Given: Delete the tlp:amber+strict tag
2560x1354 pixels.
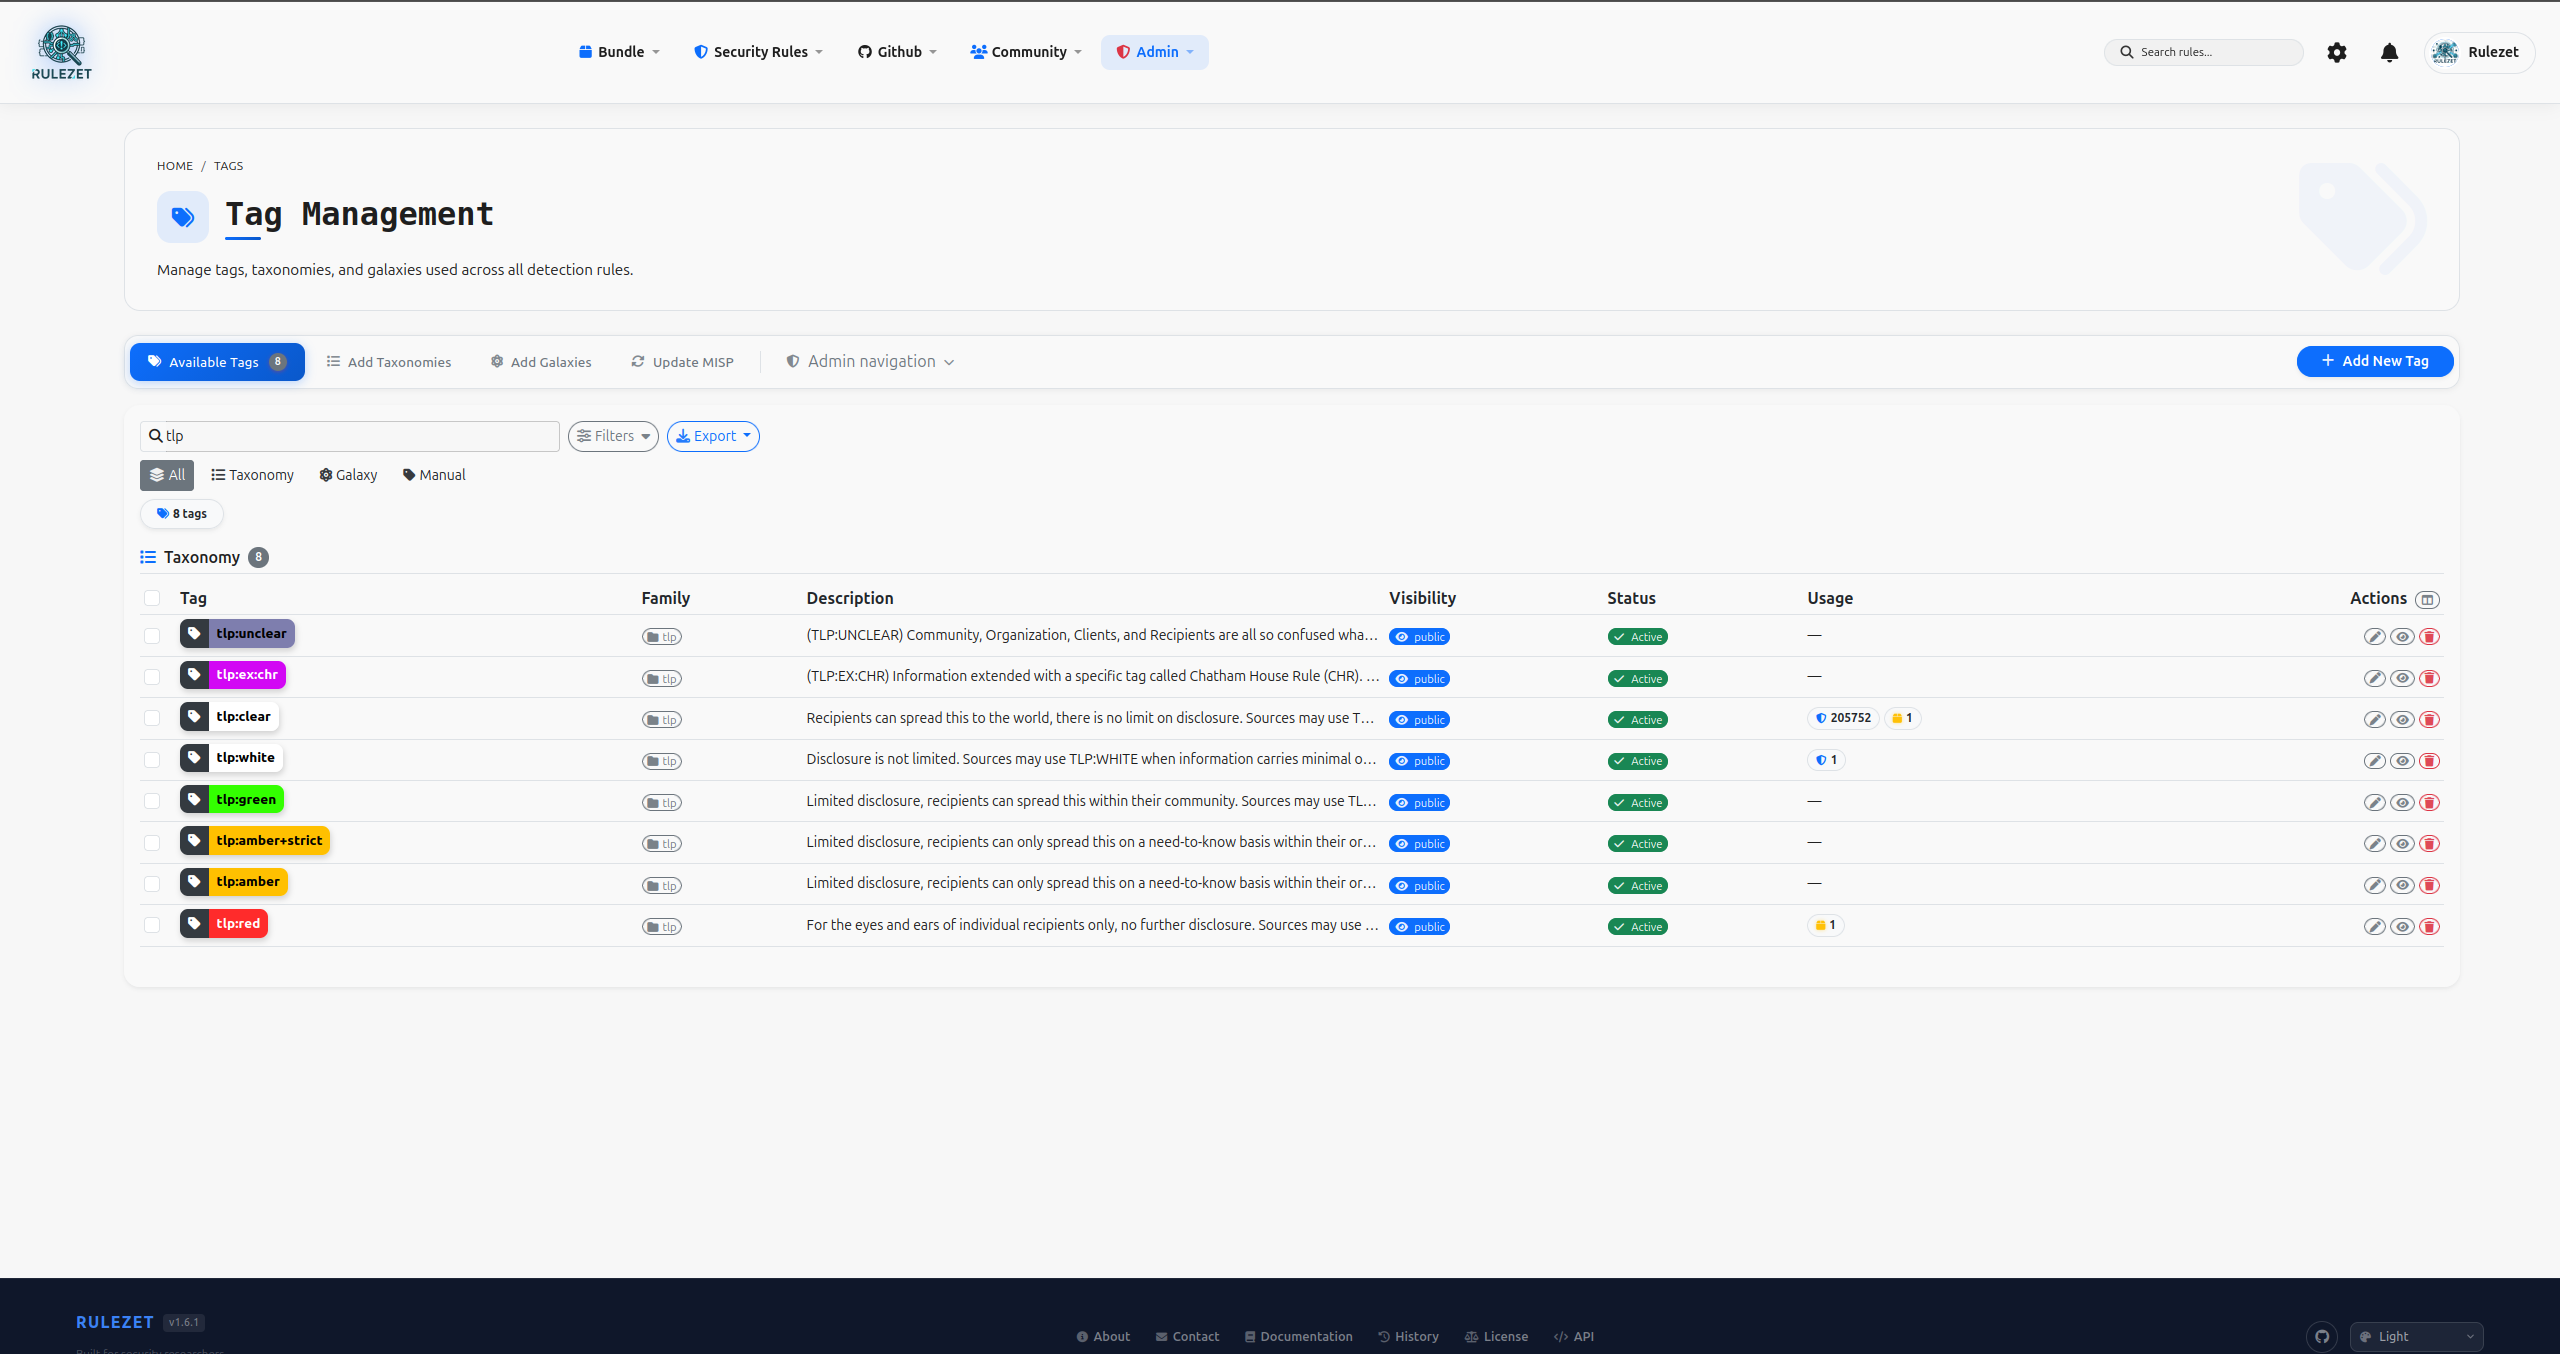Looking at the screenshot, I should point(2429,844).
